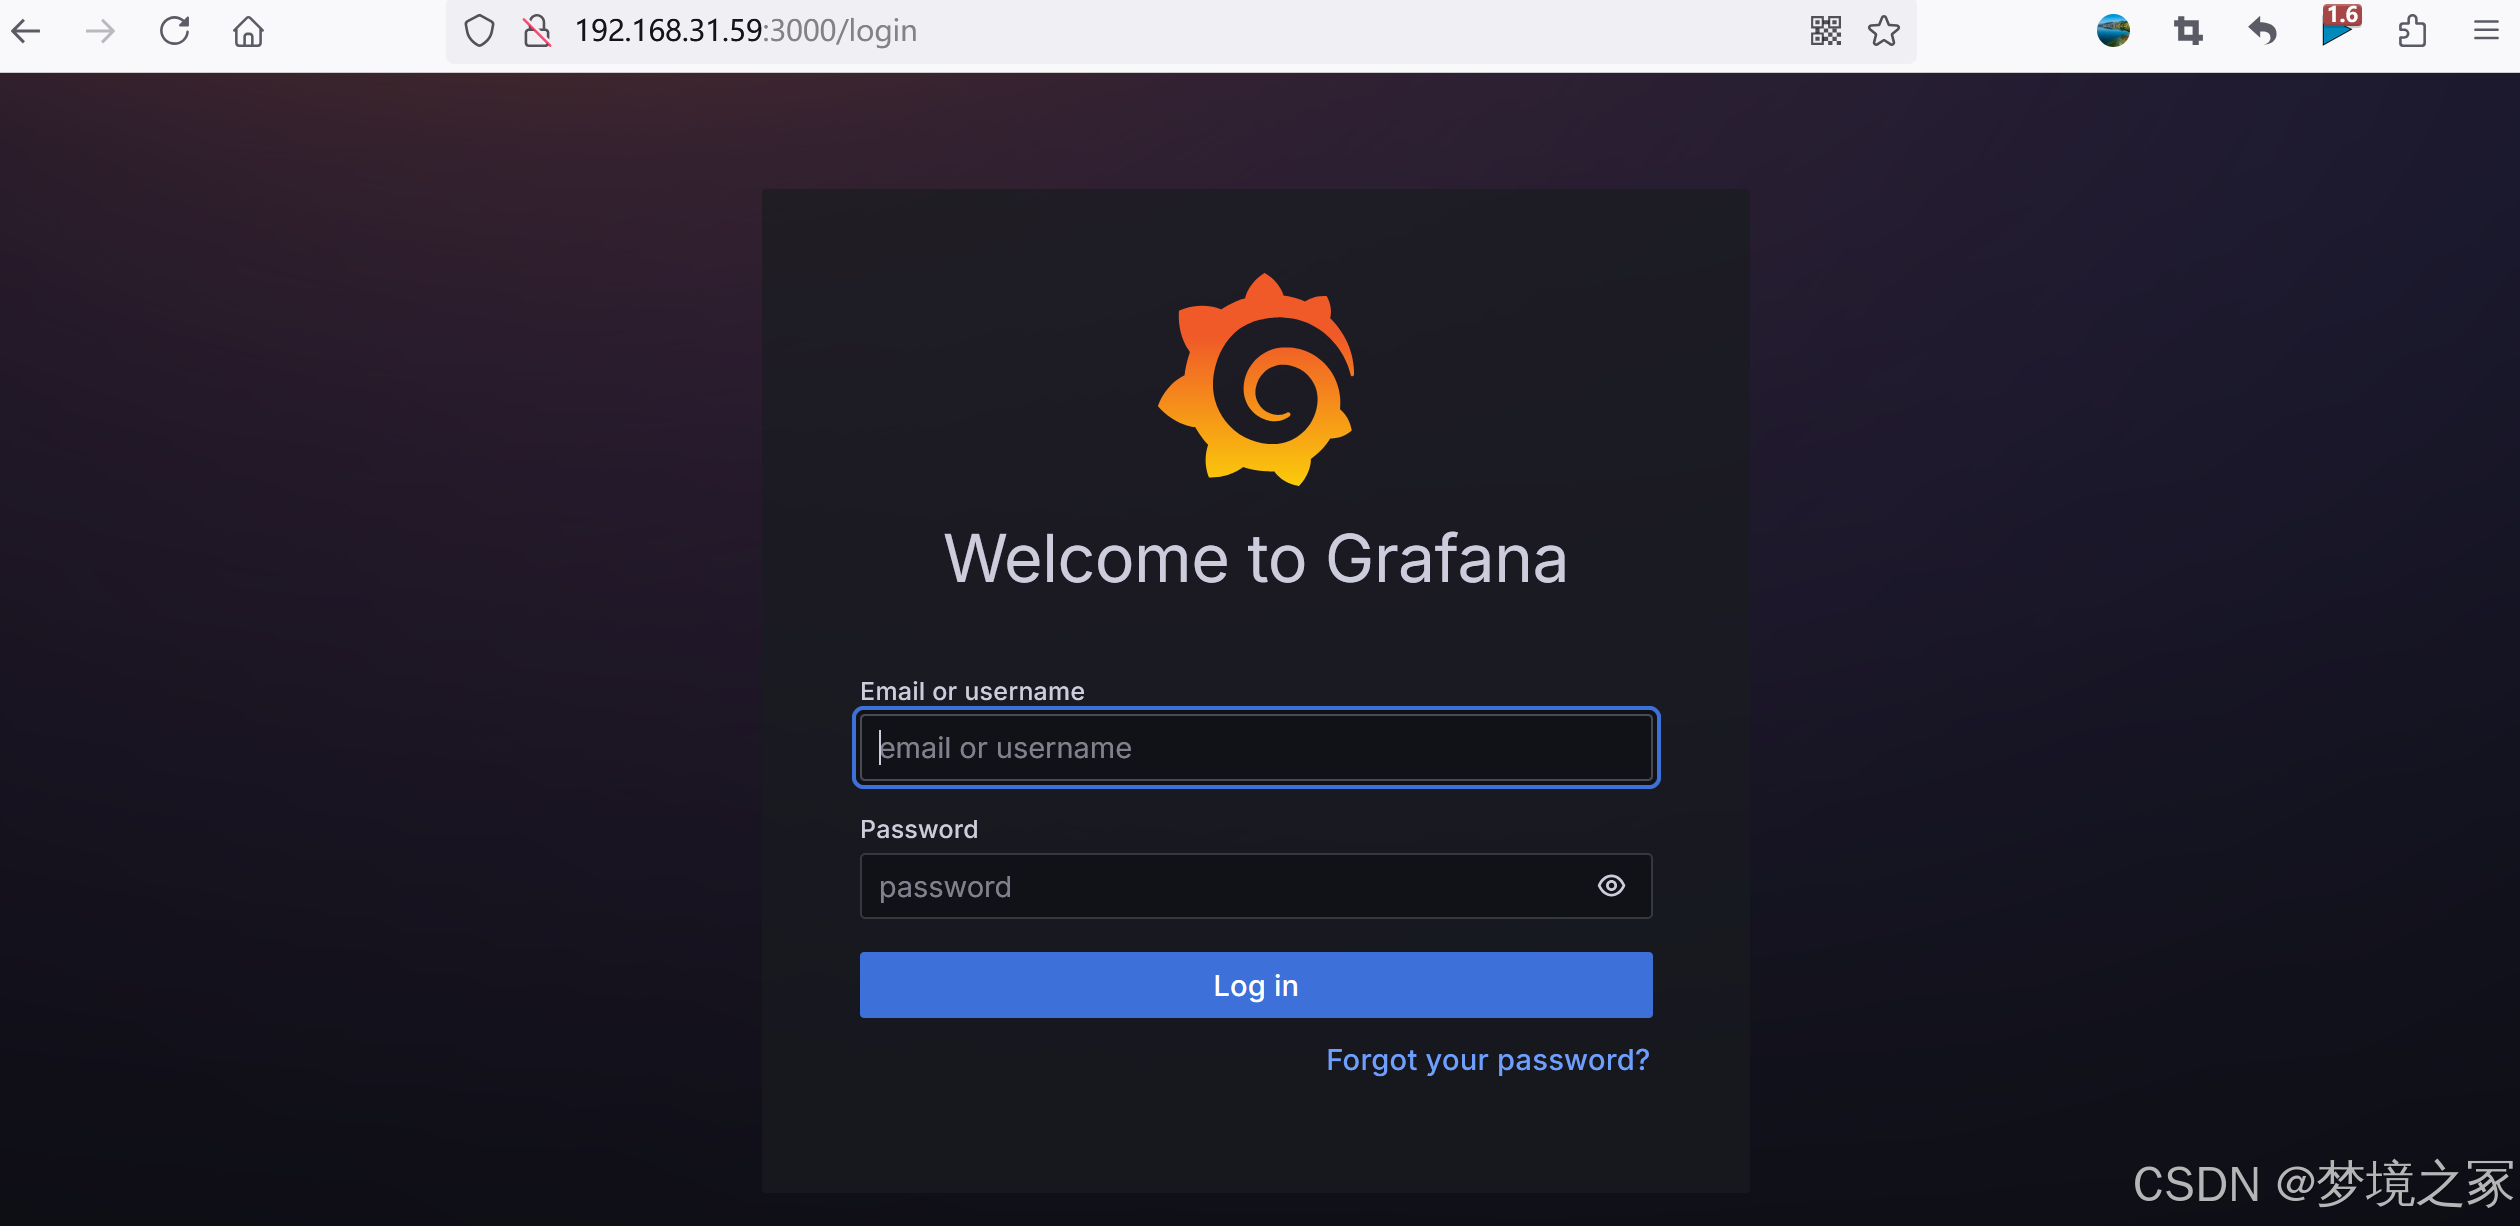Open the browser home page icon
The width and height of the screenshot is (2520, 1226).
point(248,31)
